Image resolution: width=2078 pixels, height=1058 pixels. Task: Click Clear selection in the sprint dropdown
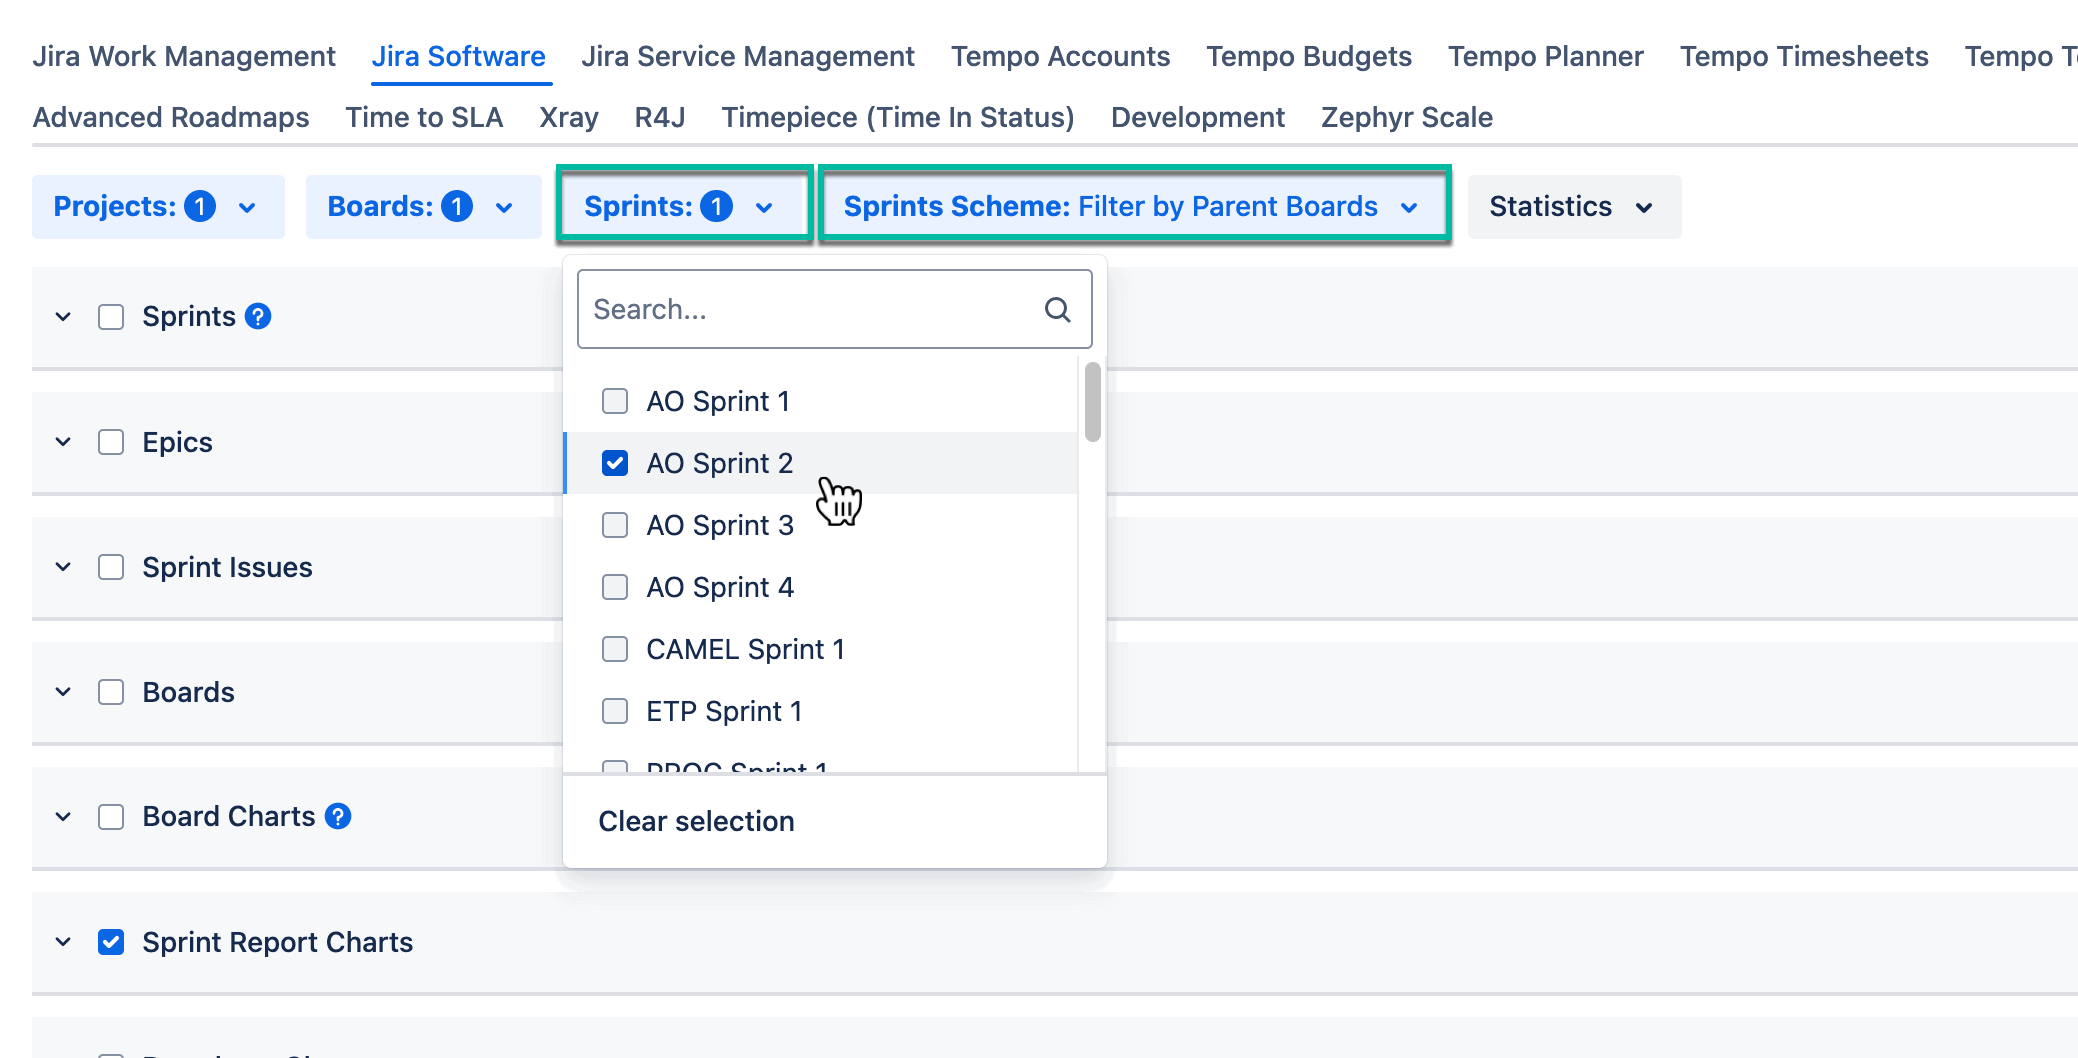696,821
